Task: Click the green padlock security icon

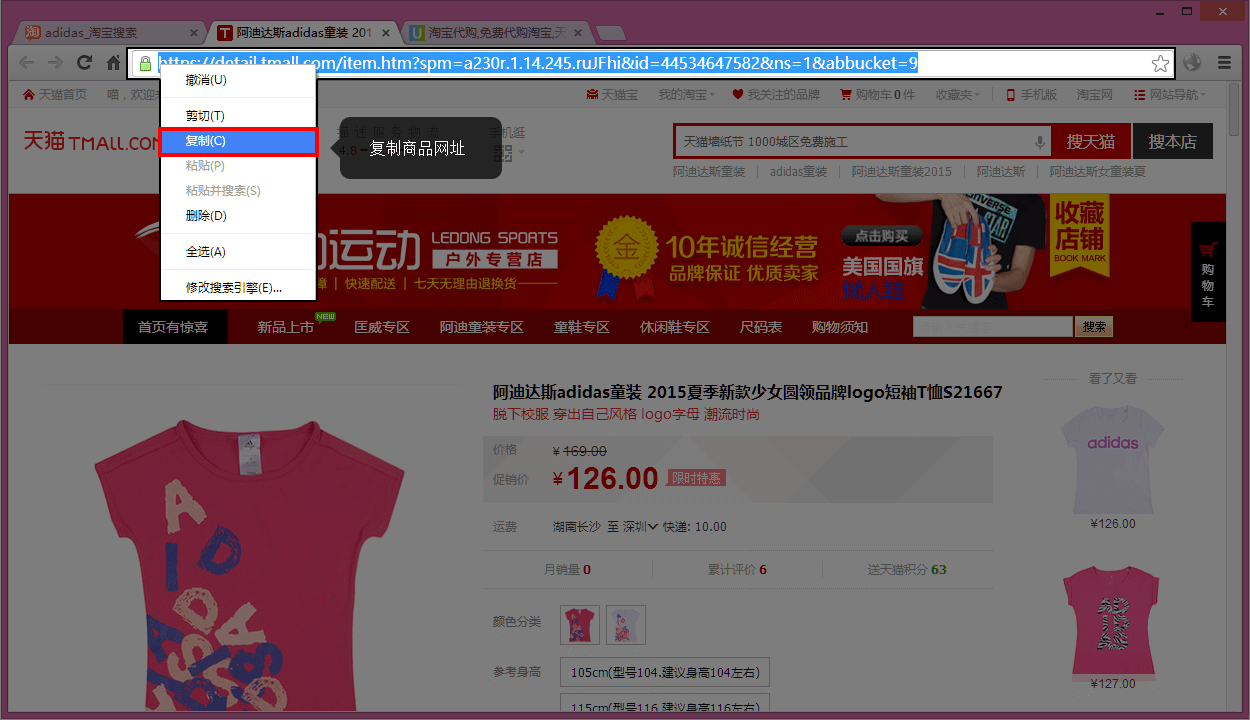Action: point(145,64)
